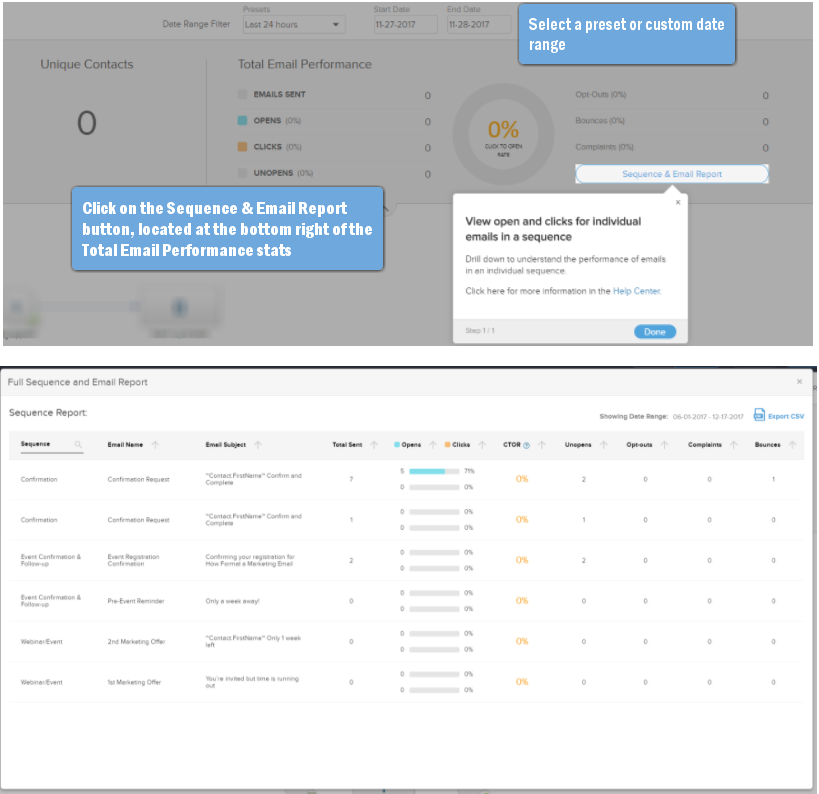Click the Export CSV file icon
Screen dimensions: 819x794
tap(759, 415)
